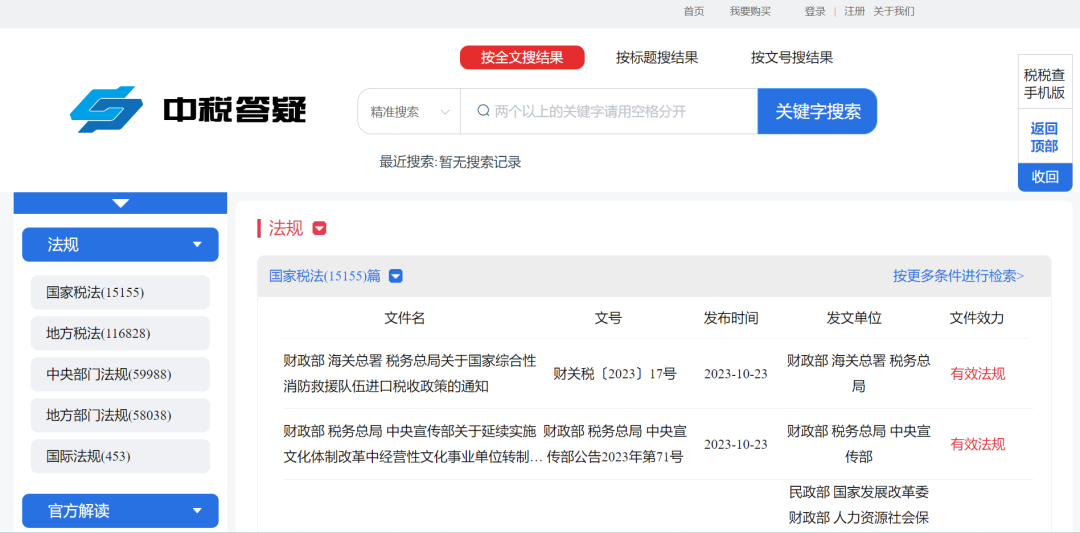Image resolution: width=1080 pixels, height=533 pixels.
Task: Click the magnifier icon in search box
Action: [x=483, y=111]
